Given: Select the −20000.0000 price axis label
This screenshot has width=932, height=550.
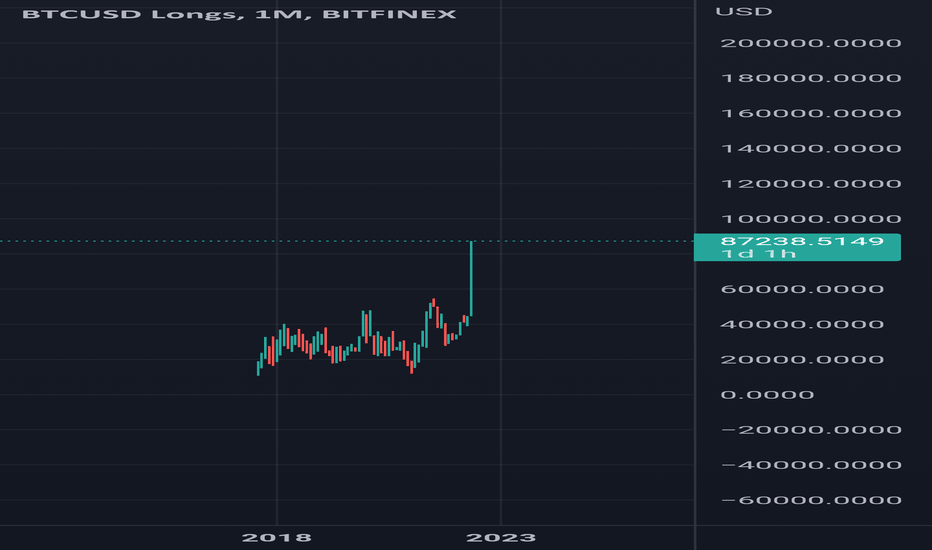Looking at the screenshot, I should [x=811, y=429].
